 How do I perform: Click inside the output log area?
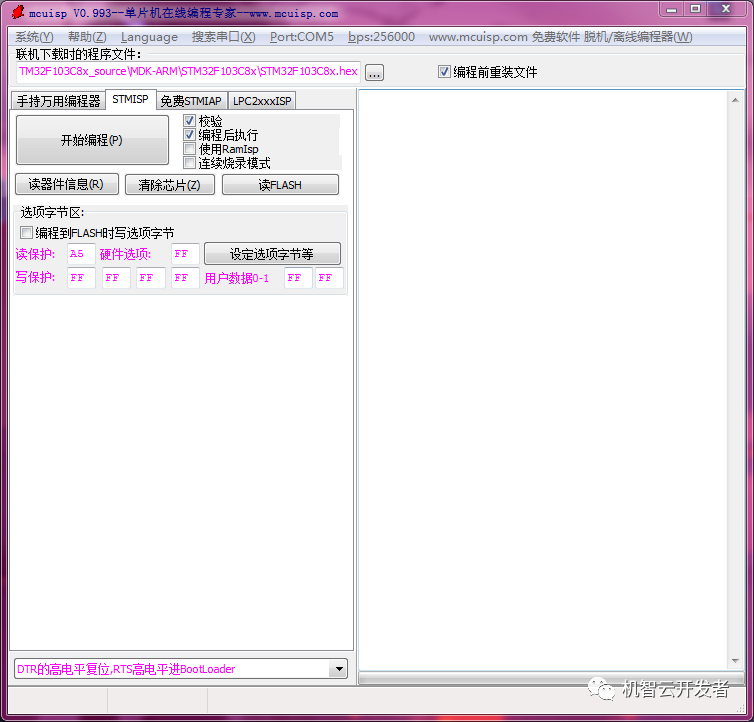click(544, 380)
